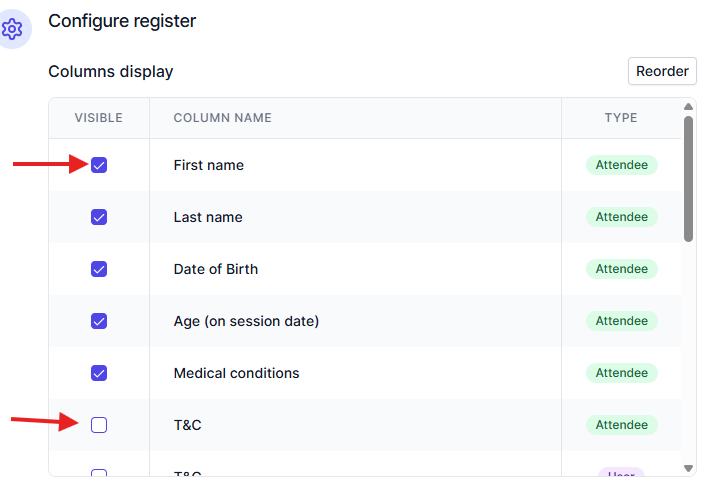
Task: Click Attendee tag on Medical conditions row
Action: point(621,373)
